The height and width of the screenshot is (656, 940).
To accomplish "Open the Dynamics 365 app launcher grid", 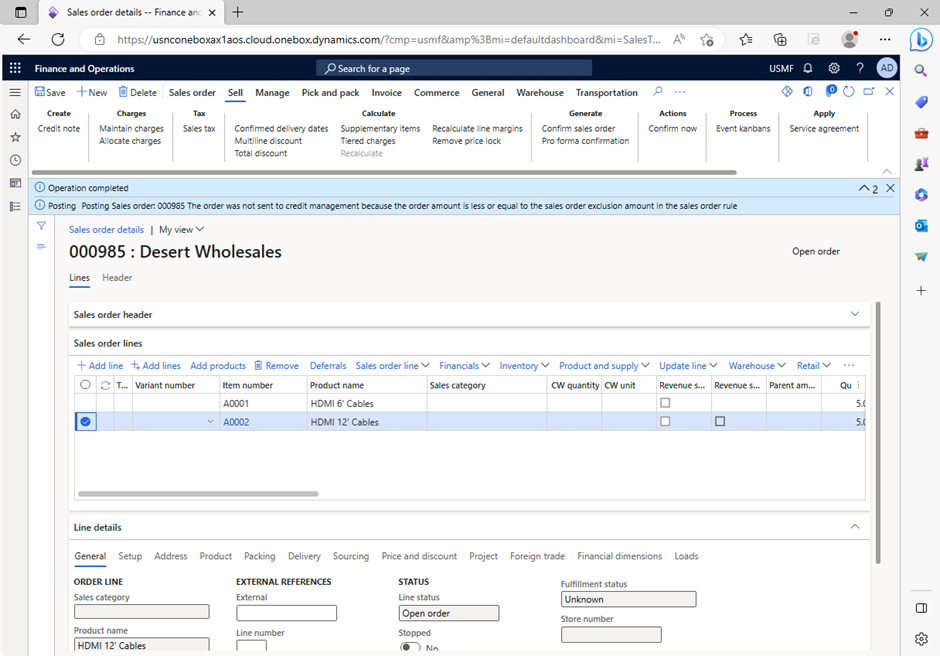I will pyautogui.click(x=14, y=68).
